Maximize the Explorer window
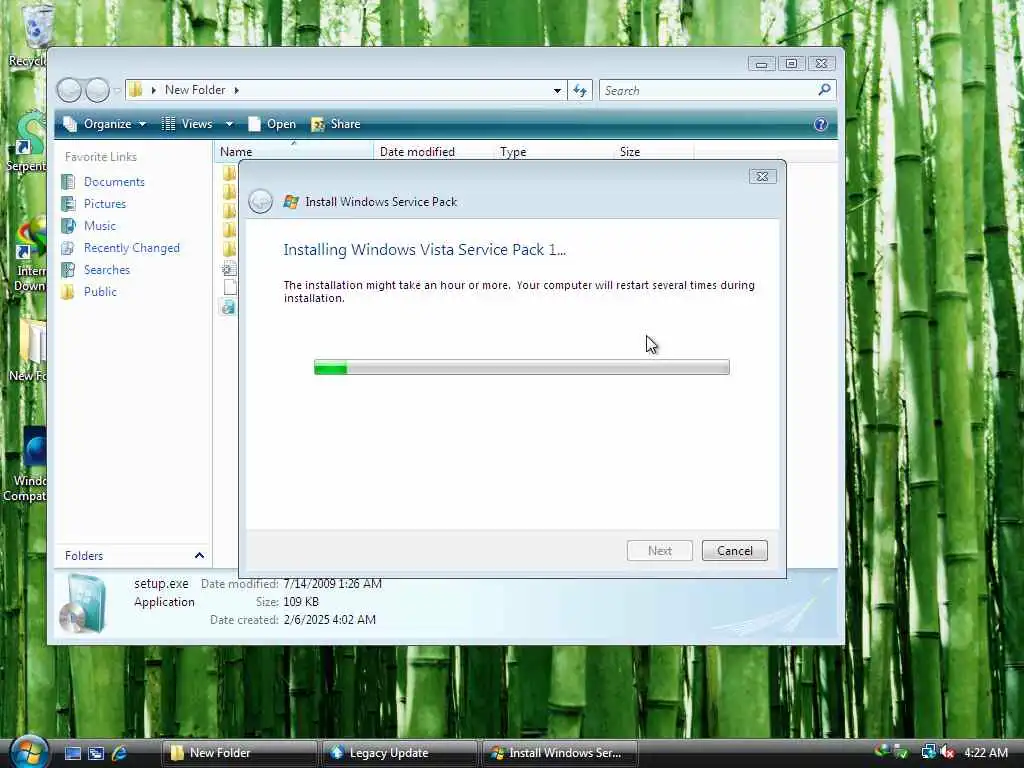Screen dimensions: 1024x768 click(792, 64)
